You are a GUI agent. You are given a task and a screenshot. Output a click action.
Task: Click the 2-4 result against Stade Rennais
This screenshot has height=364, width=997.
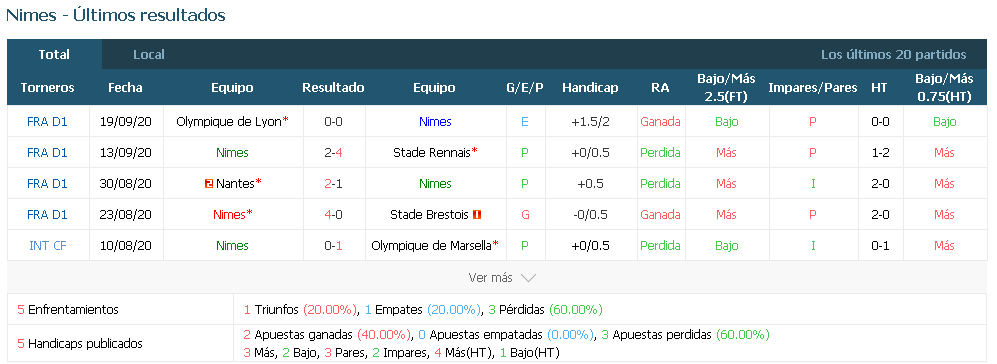(x=333, y=153)
